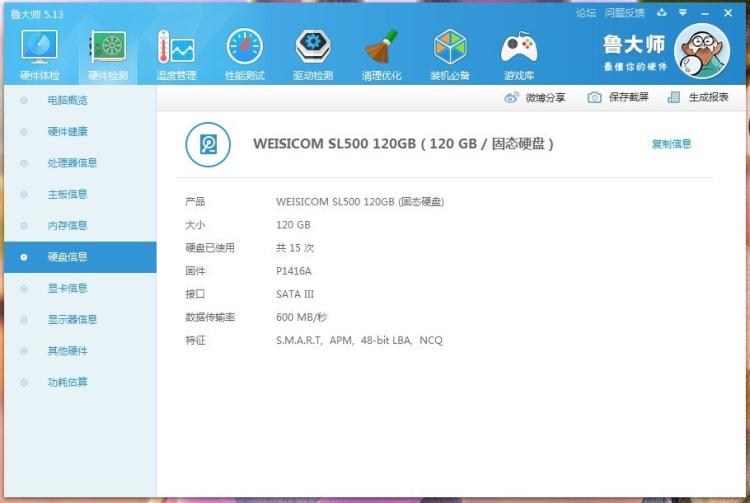Click the radio dot beside 处理器信息

(24, 163)
